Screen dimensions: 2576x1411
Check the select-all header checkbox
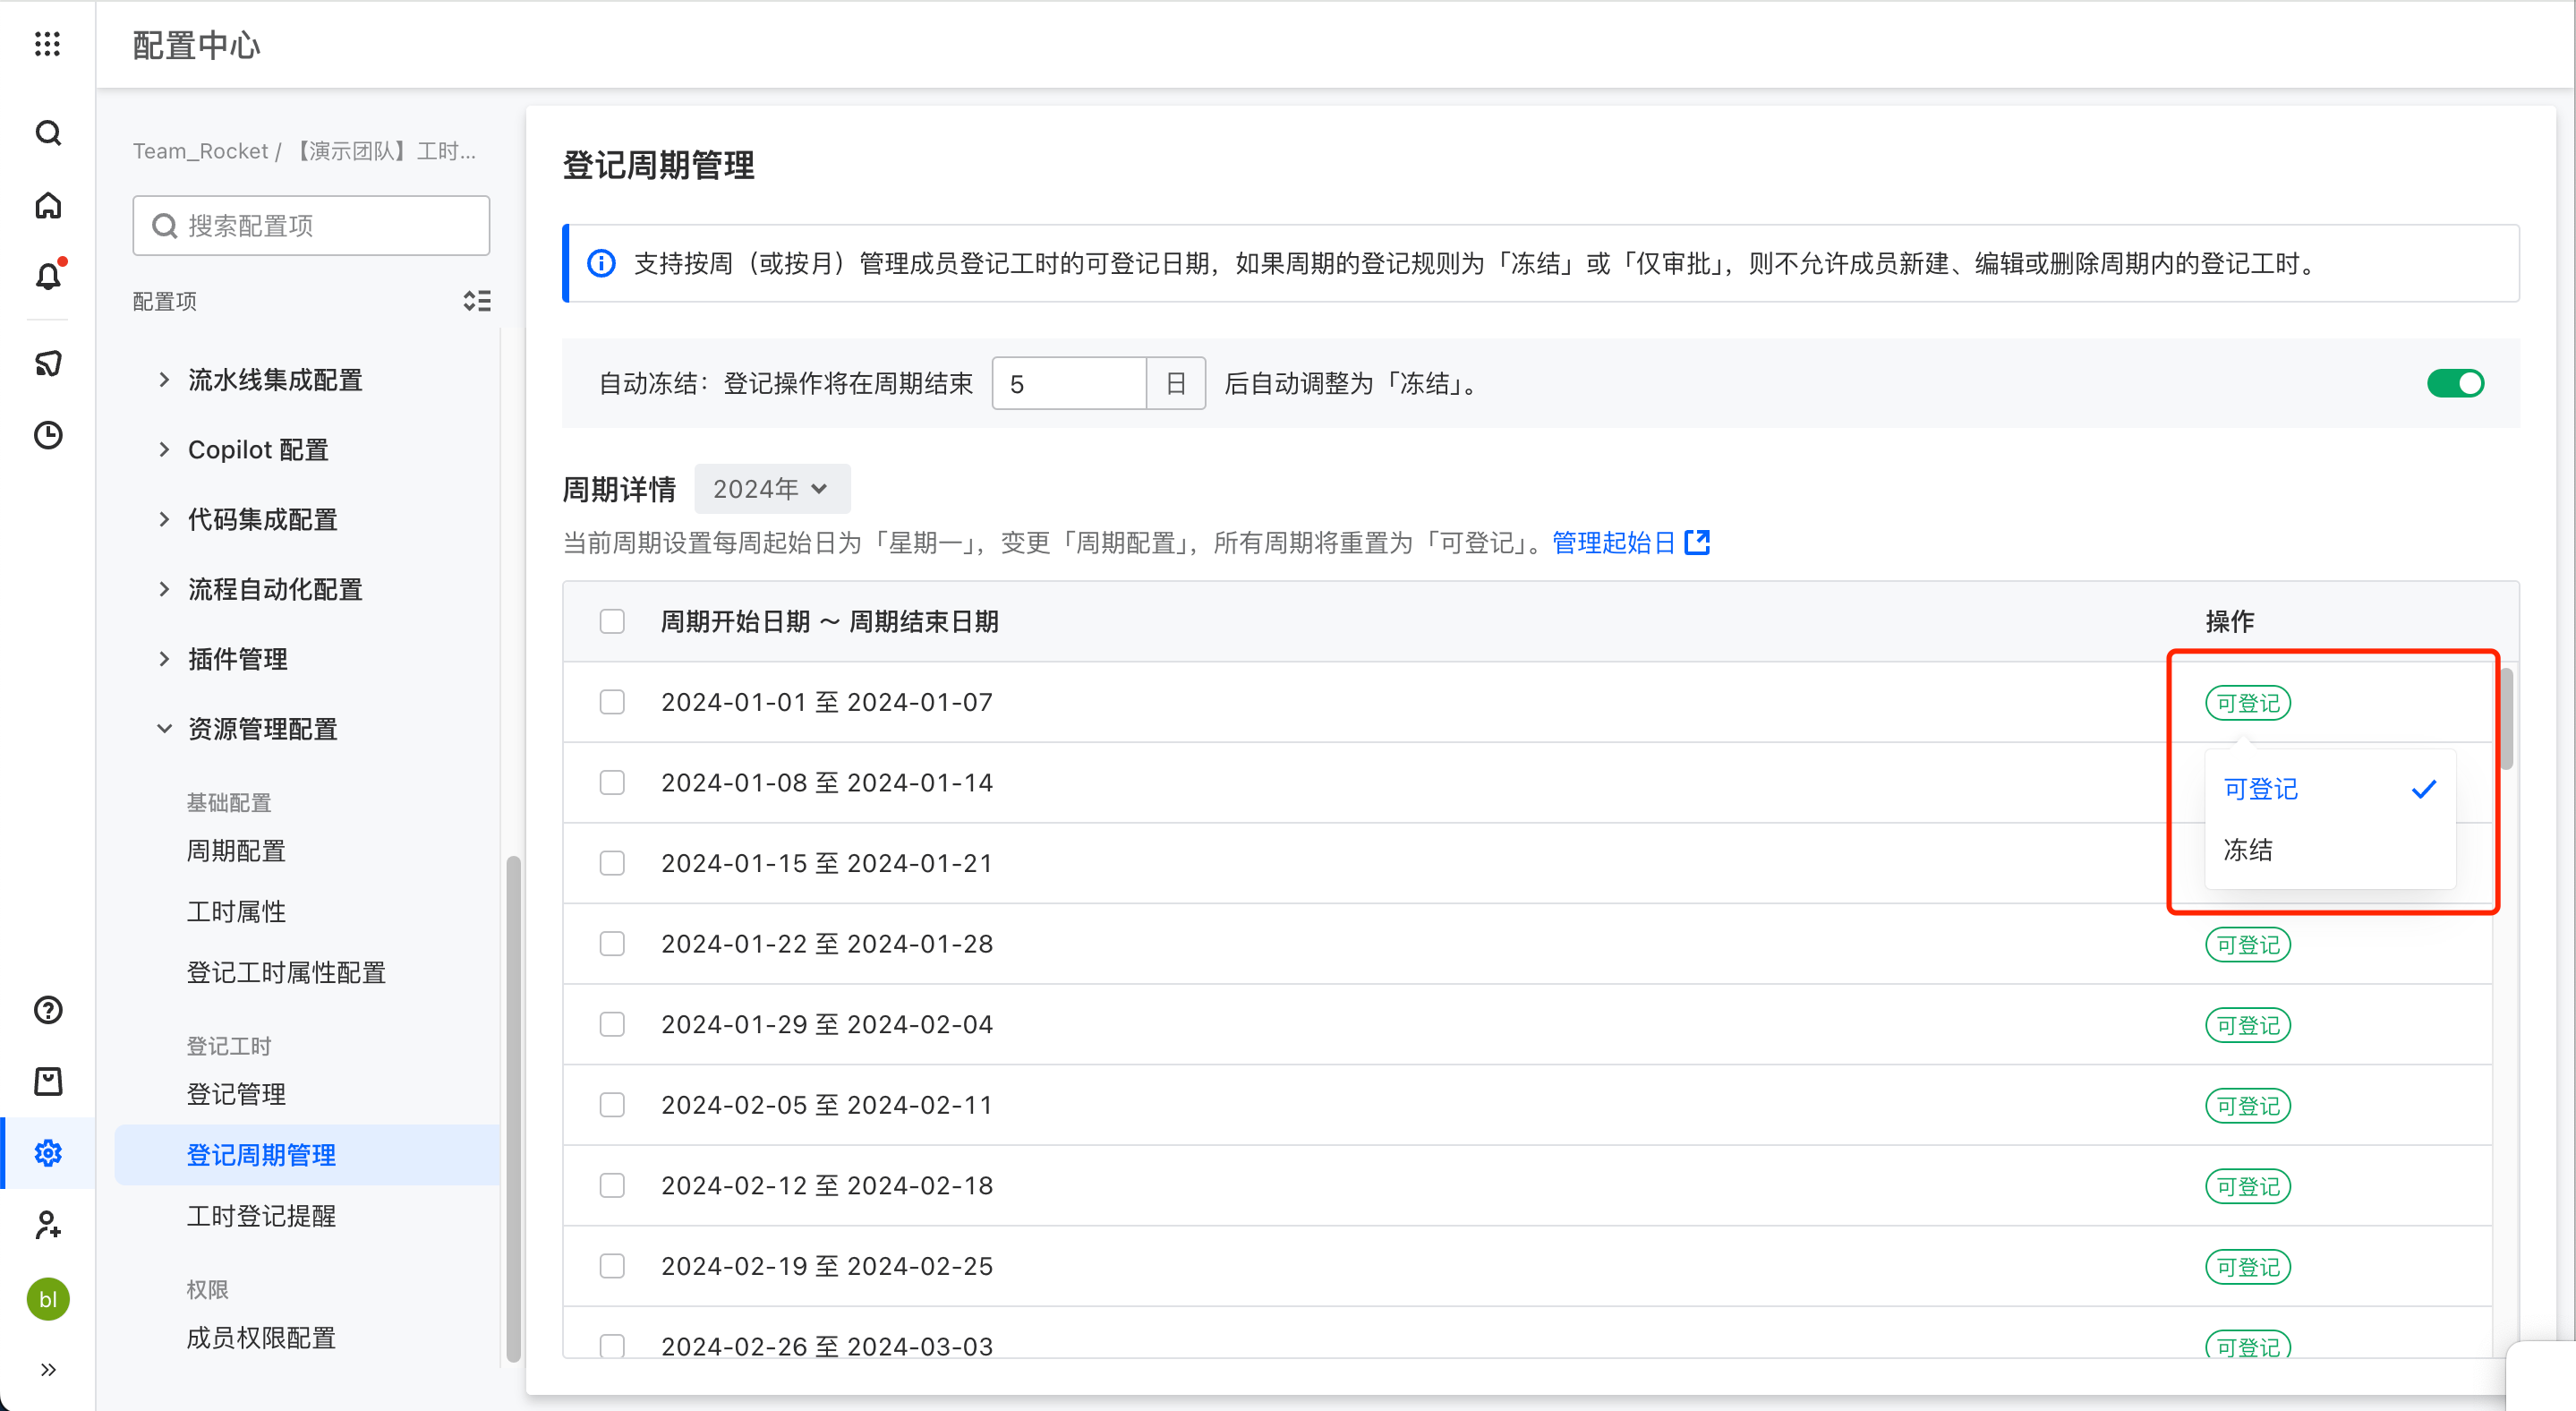612,622
